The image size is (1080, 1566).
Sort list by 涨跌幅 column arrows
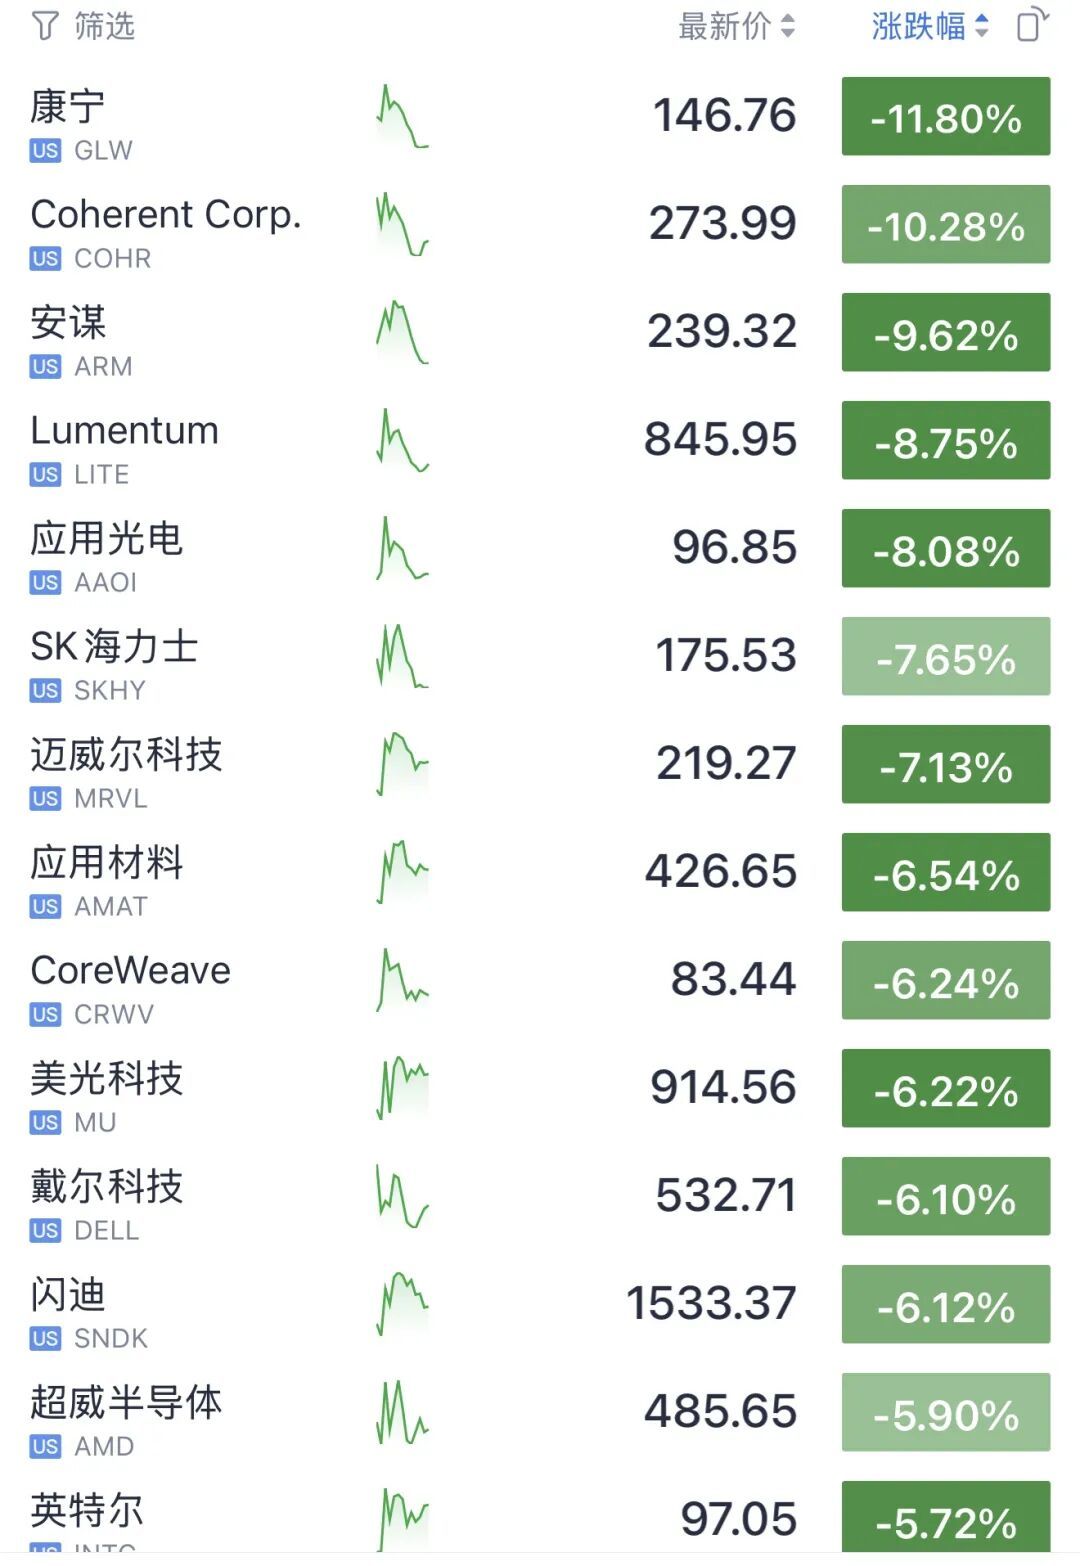coord(981,27)
